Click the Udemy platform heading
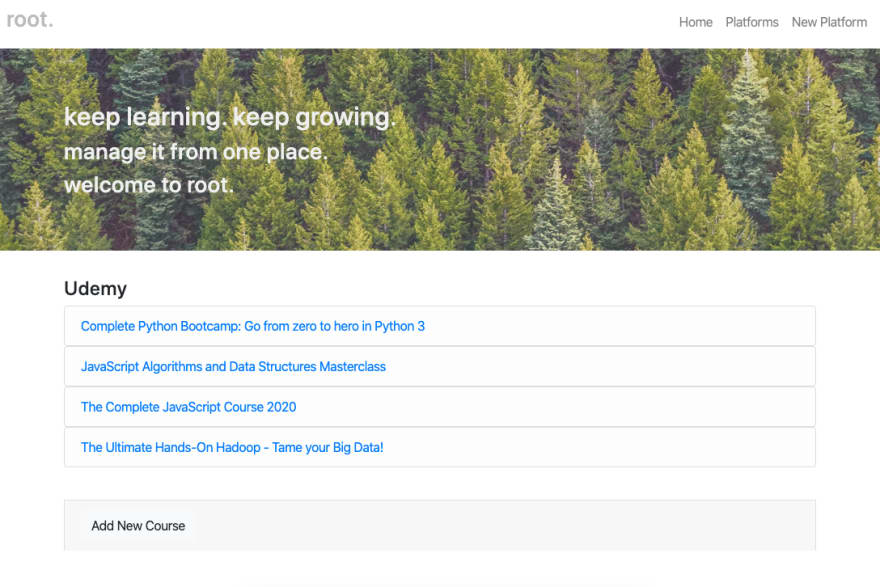Viewport: 880px width, 587px height. (x=95, y=288)
